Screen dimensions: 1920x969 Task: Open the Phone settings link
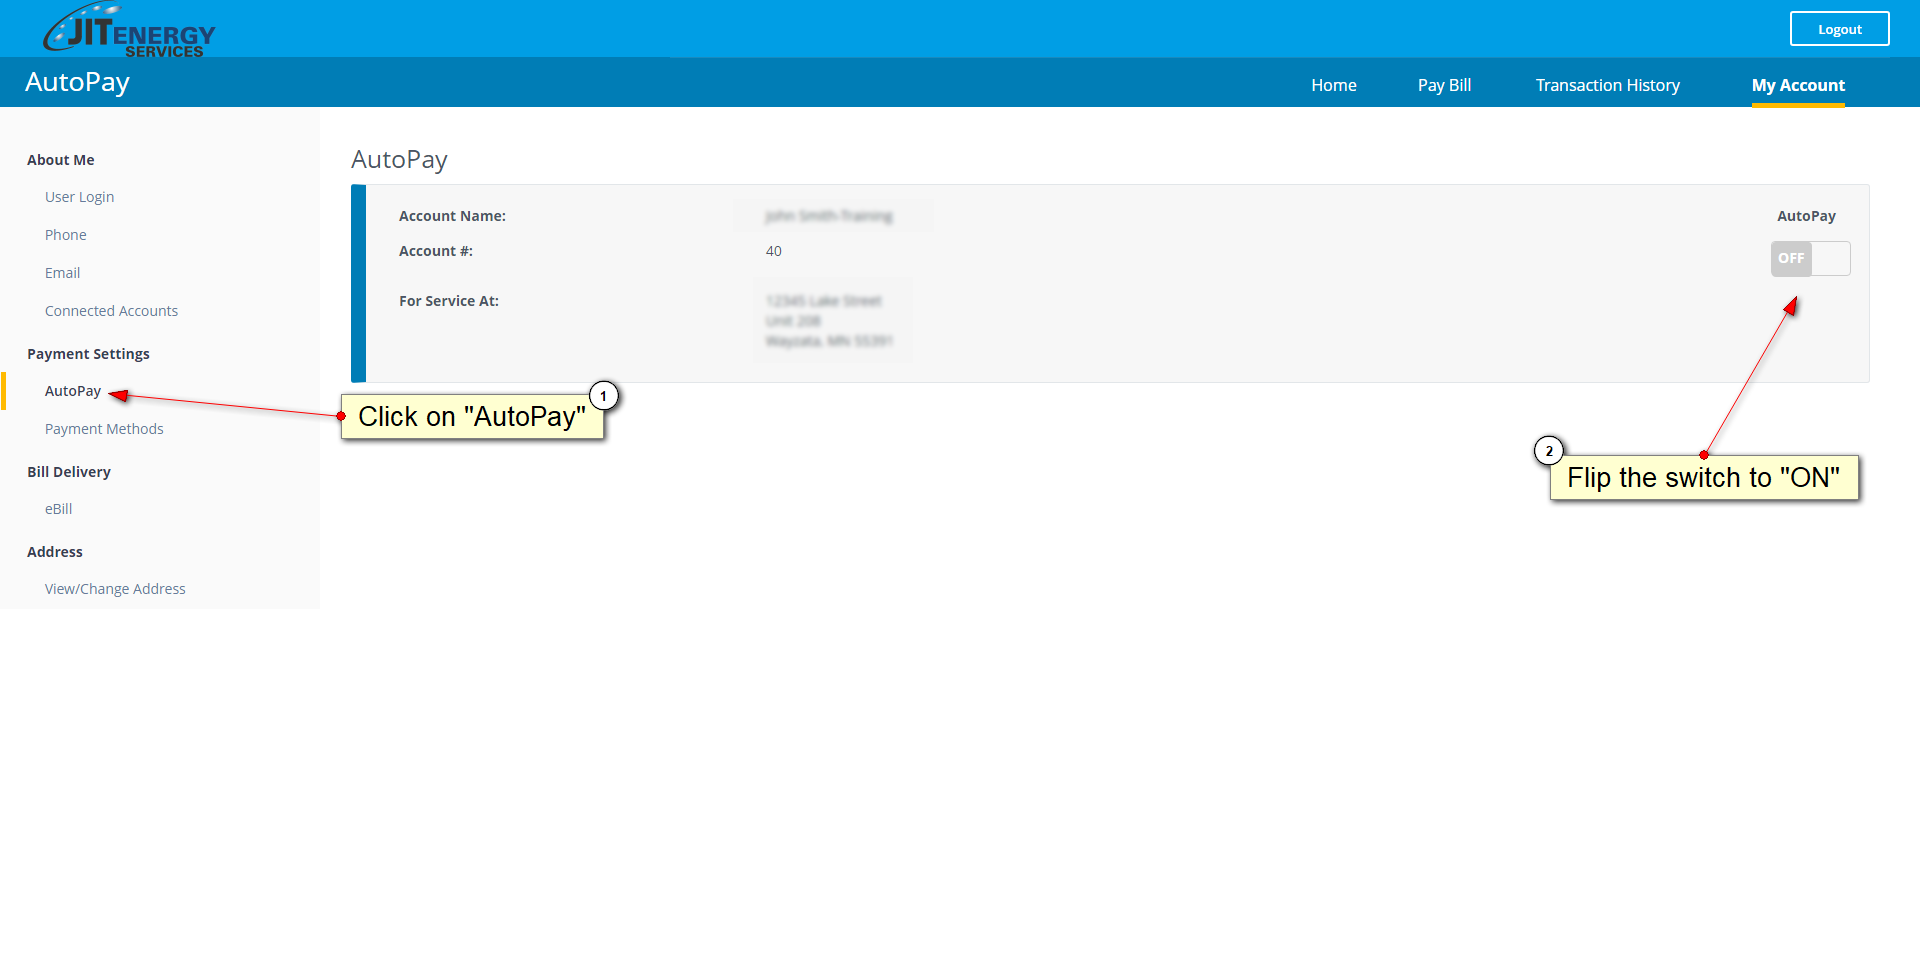pos(65,235)
